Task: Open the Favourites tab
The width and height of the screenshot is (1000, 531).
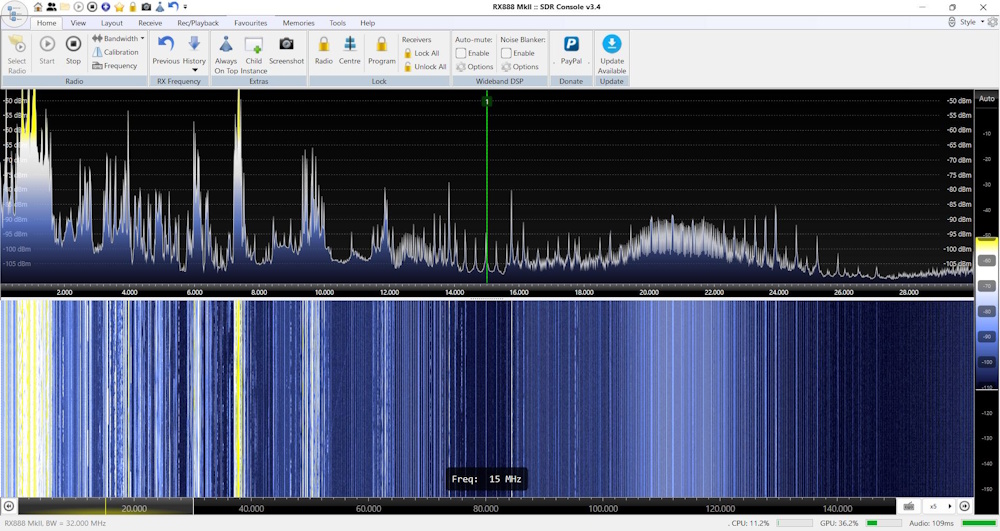Action: pyautogui.click(x=251, y=23)
